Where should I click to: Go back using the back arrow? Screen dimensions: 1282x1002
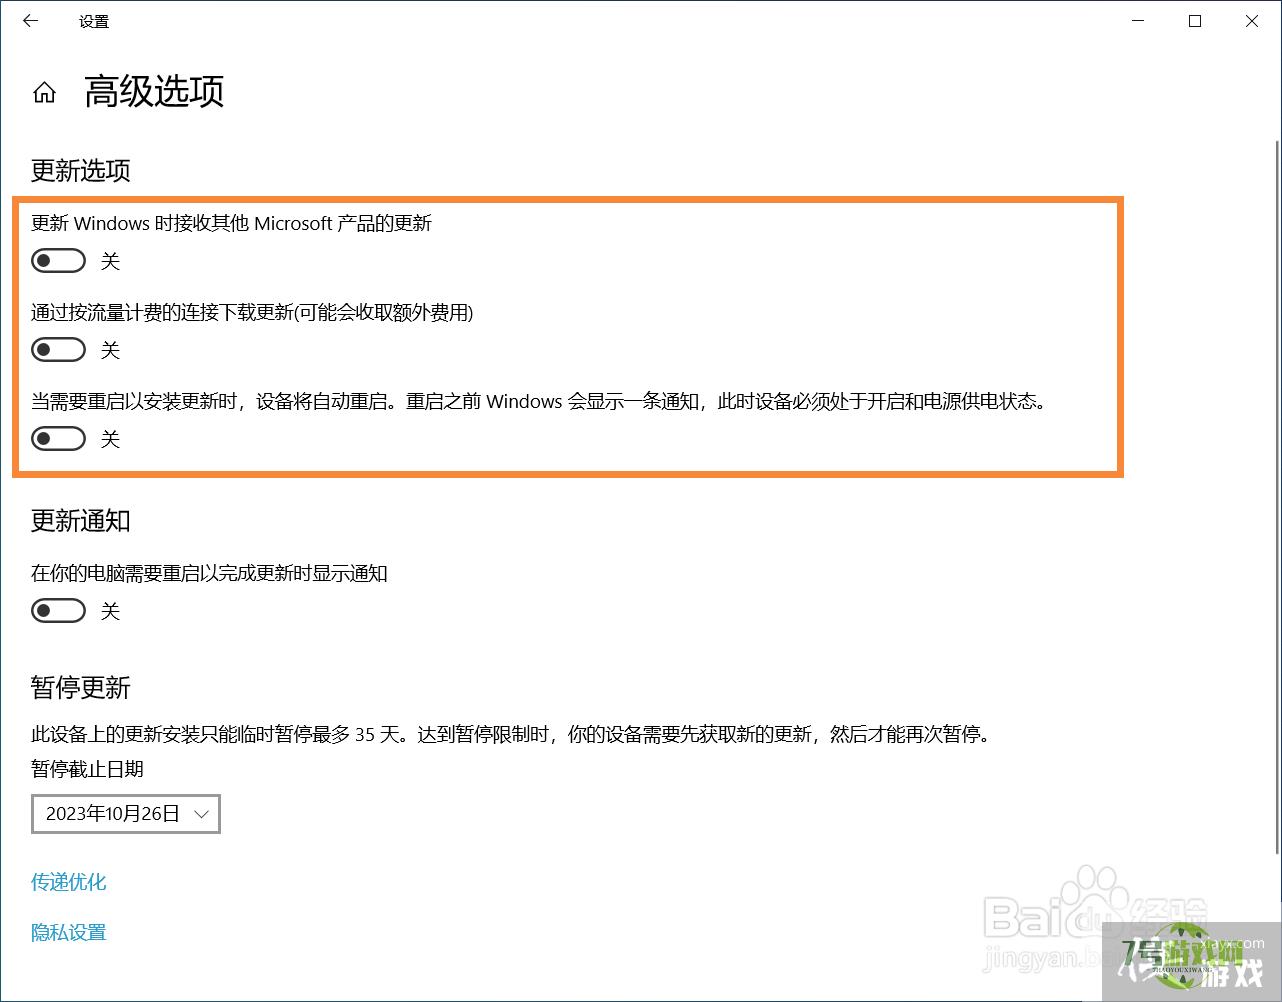(x=31, y=21)
